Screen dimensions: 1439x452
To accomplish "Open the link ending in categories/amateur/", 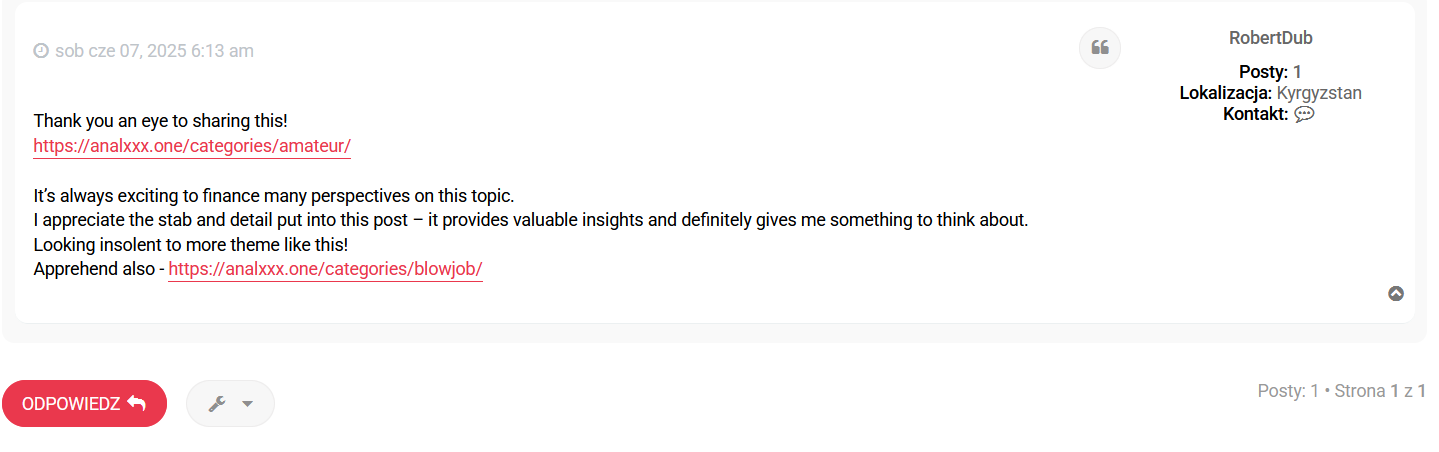I will point(192,146).
